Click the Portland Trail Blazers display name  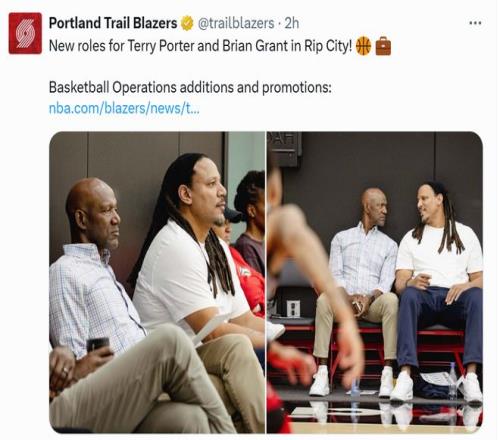pos(113,23)
